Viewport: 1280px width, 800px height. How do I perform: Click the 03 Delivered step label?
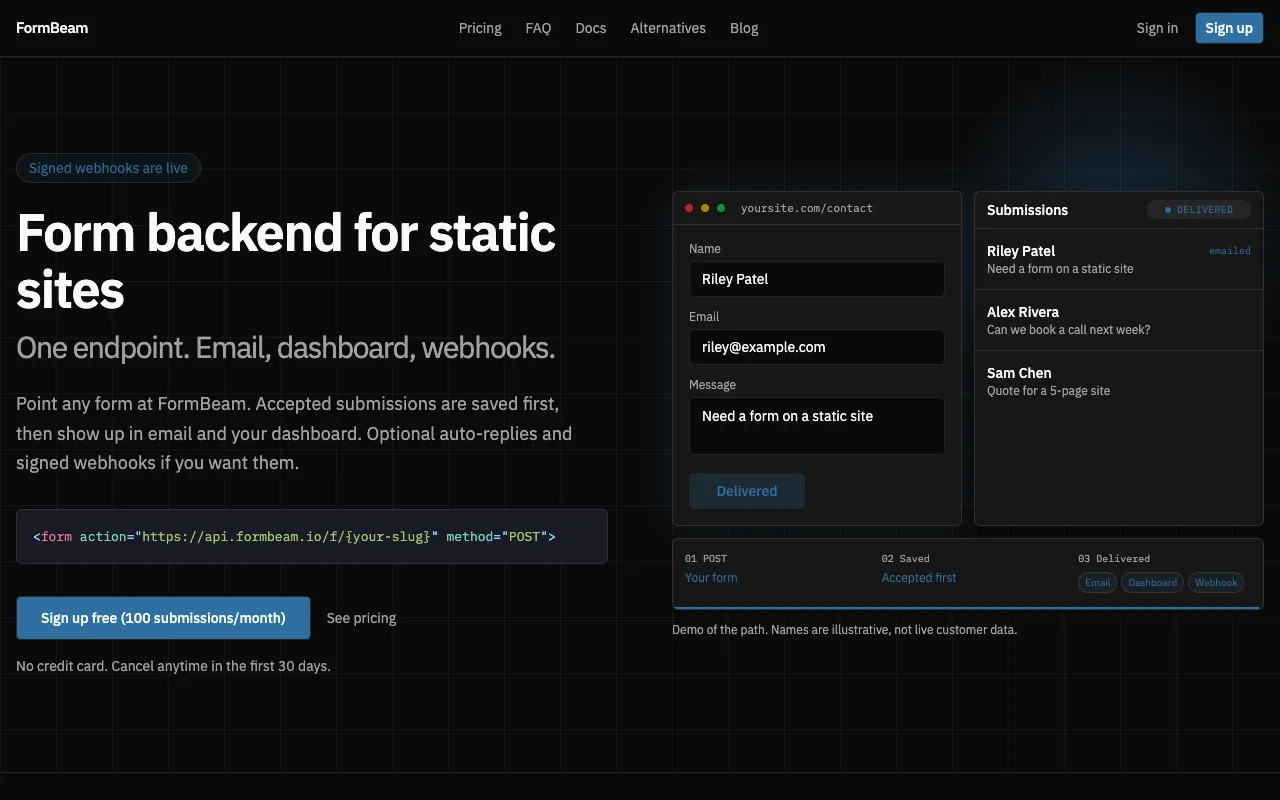tap(1114, 558)
